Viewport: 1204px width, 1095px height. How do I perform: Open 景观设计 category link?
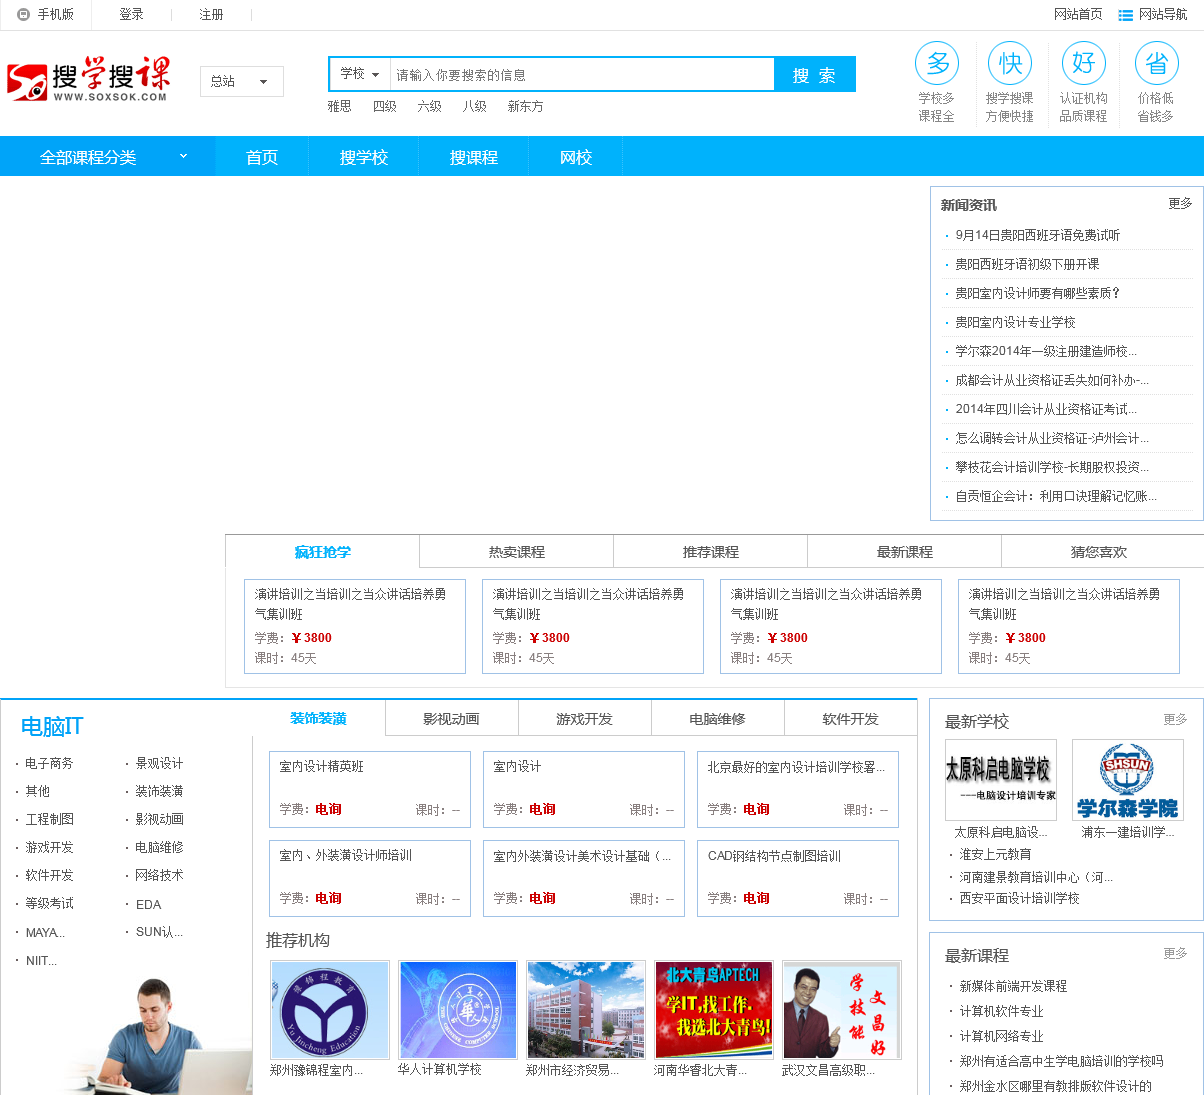[159, 763]
